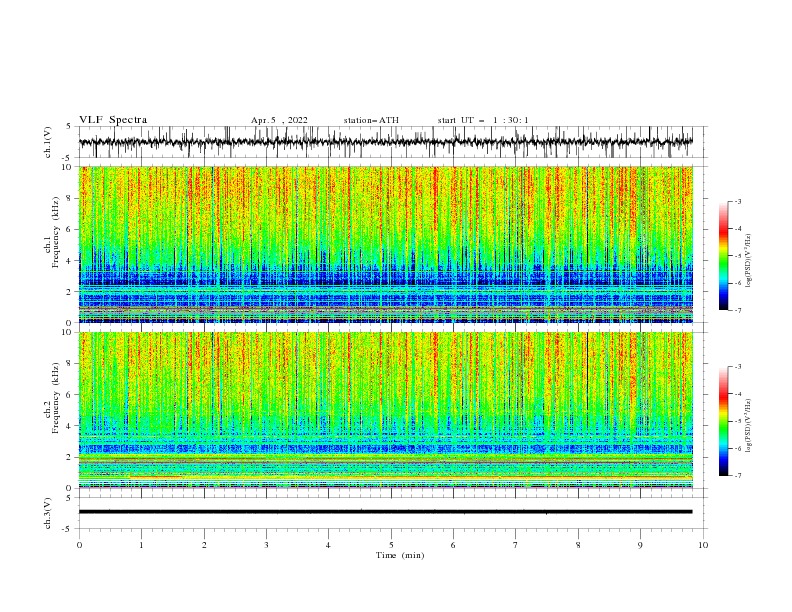Click inside the ch.1 spectrogram panel
Viewport: 792px width, 612px height.
(385, 244)
